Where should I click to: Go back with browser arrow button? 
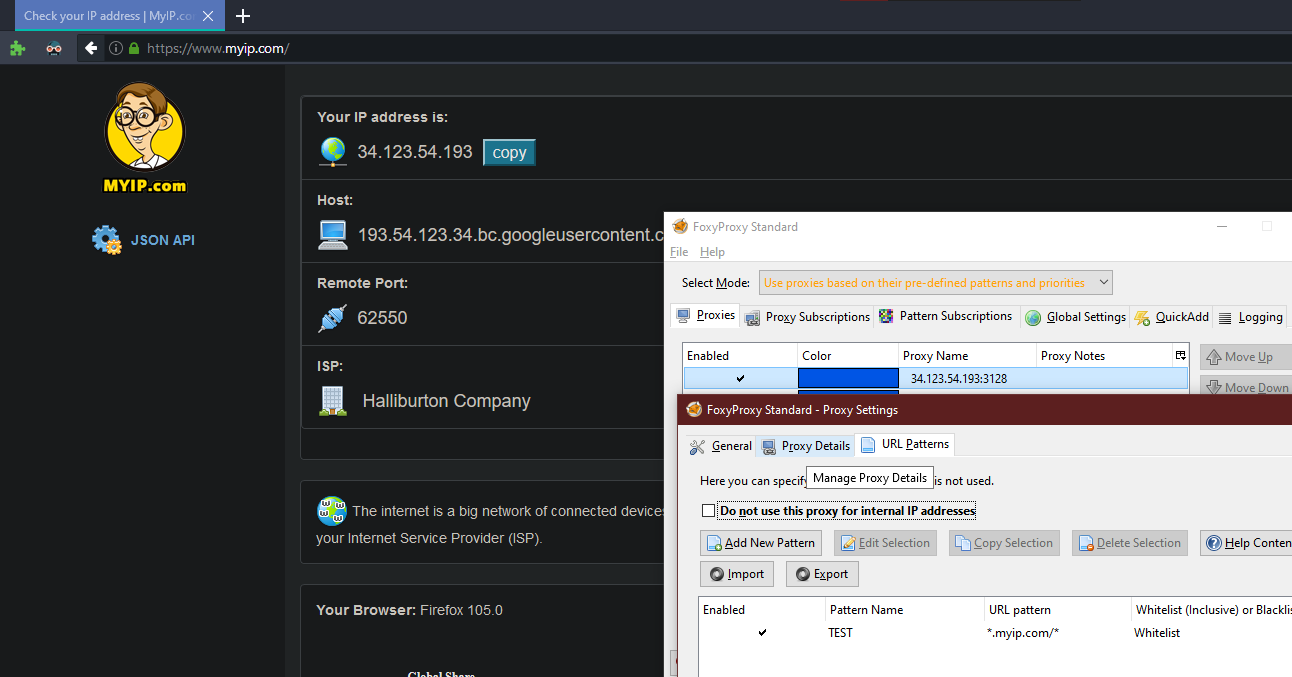click(91, 48)
